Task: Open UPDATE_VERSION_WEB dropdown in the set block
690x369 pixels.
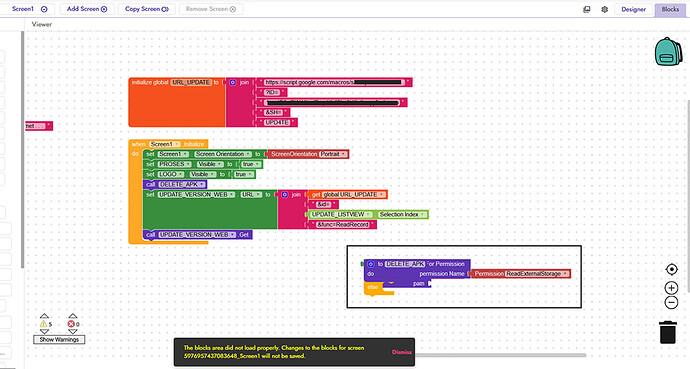Action: 196,194
